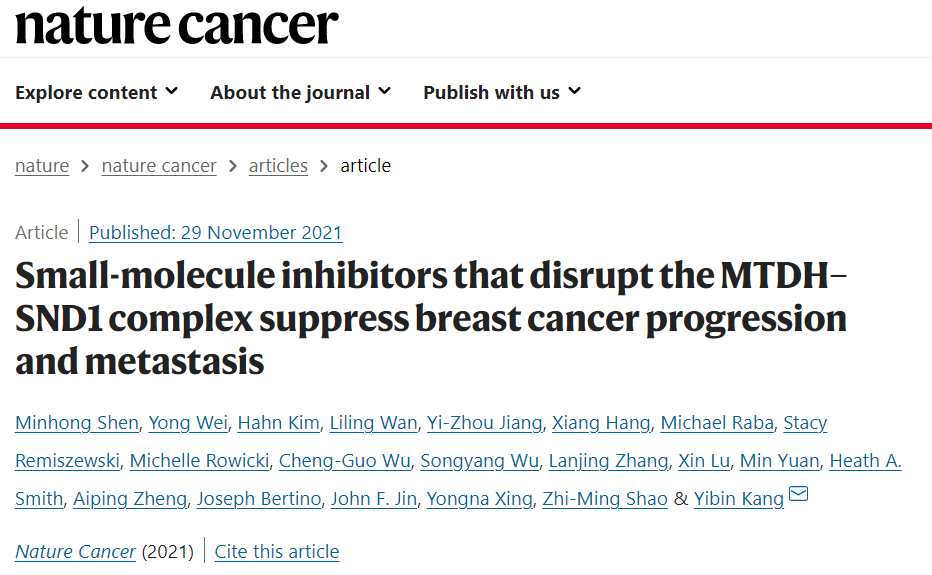
Task: Open author Hahn Kim's profile link
Action: point(279,423)
